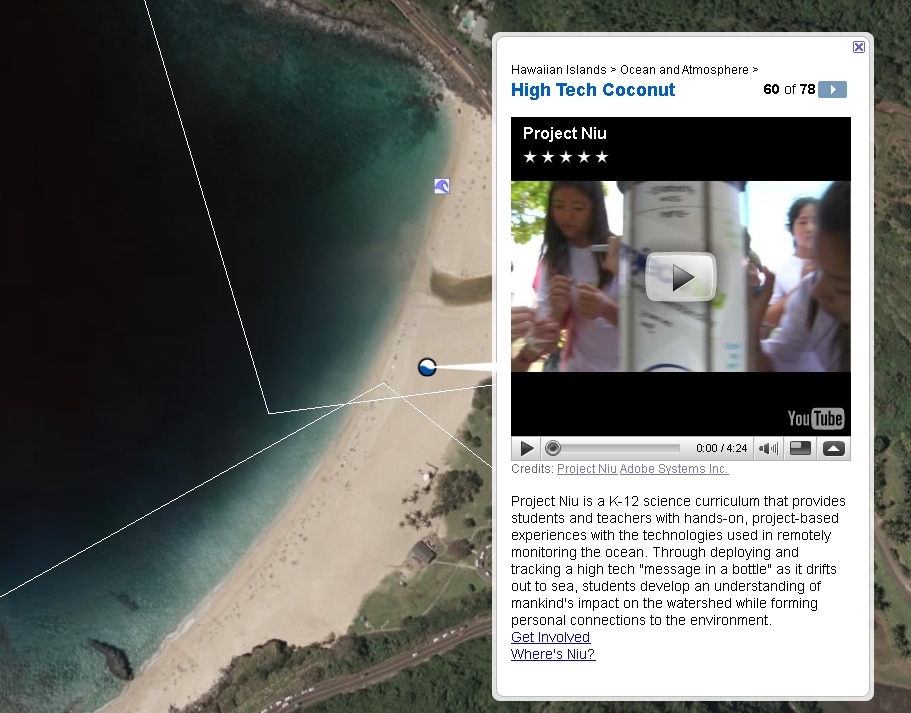The height and width of the screenshot is (713, 911).
Task: Click the 0:00 / 4:24 time display
Action: pos(721,448)
